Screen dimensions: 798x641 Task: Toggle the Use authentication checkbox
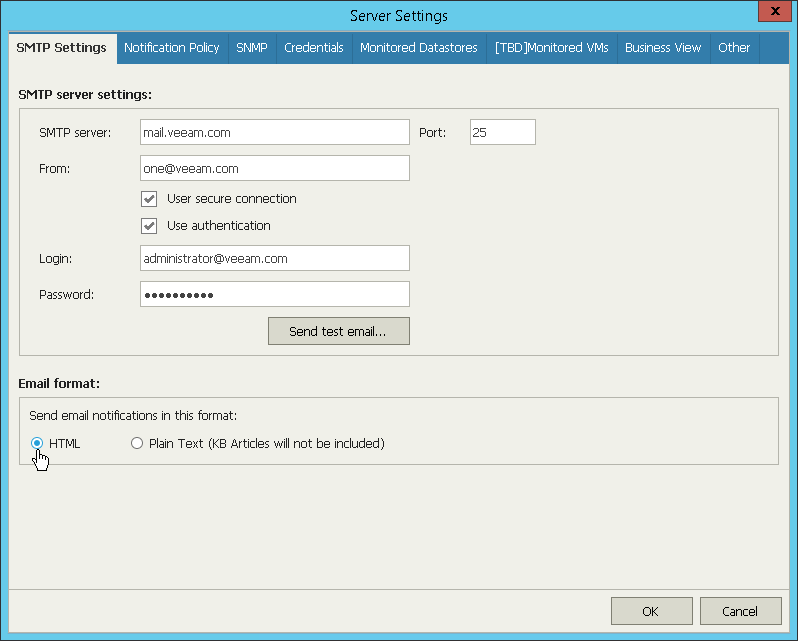149,226
